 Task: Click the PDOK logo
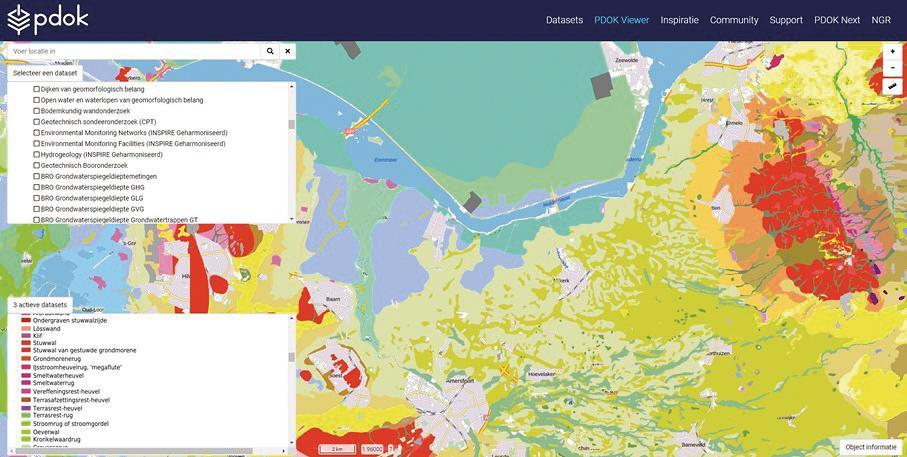point(47,20)
